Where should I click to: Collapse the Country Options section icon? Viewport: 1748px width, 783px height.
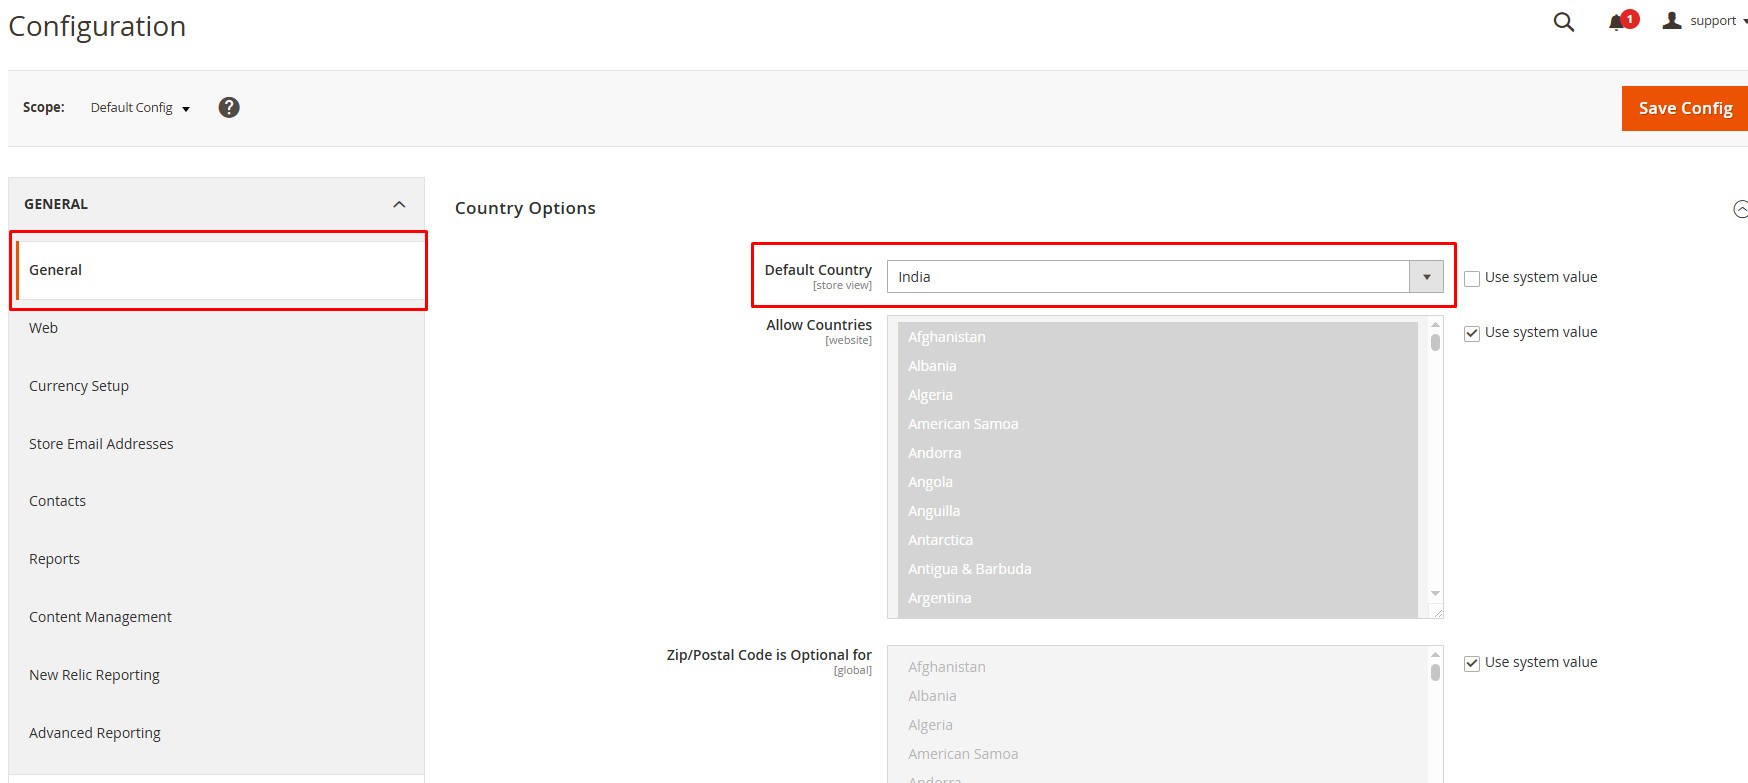(x=1740, y=209)
